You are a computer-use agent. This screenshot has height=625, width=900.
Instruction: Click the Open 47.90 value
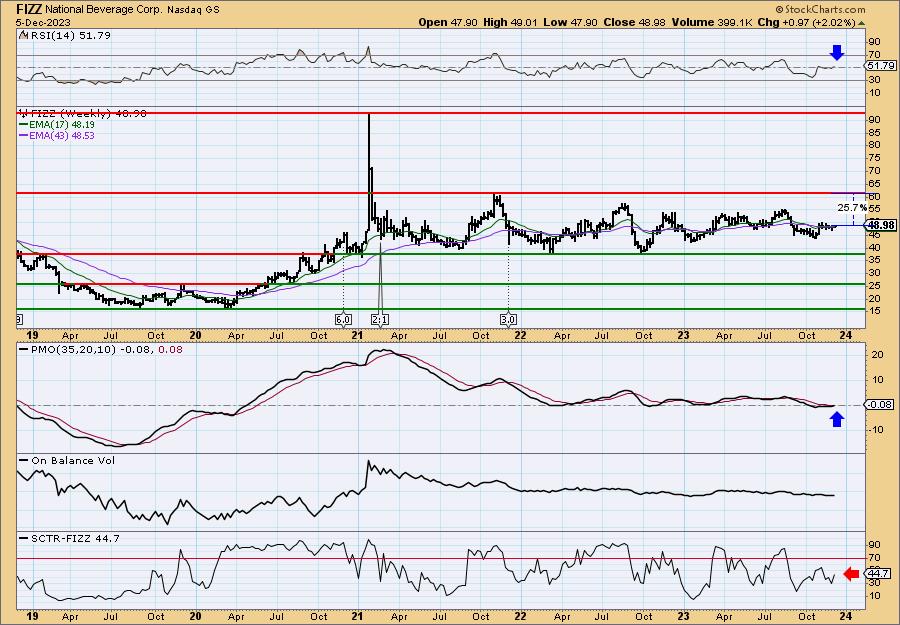pos(448,22)
